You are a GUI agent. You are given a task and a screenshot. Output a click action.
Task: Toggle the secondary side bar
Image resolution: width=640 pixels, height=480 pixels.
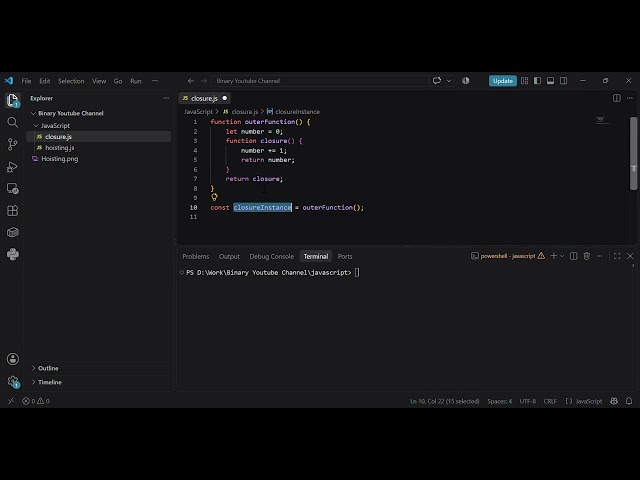(564, 81)
